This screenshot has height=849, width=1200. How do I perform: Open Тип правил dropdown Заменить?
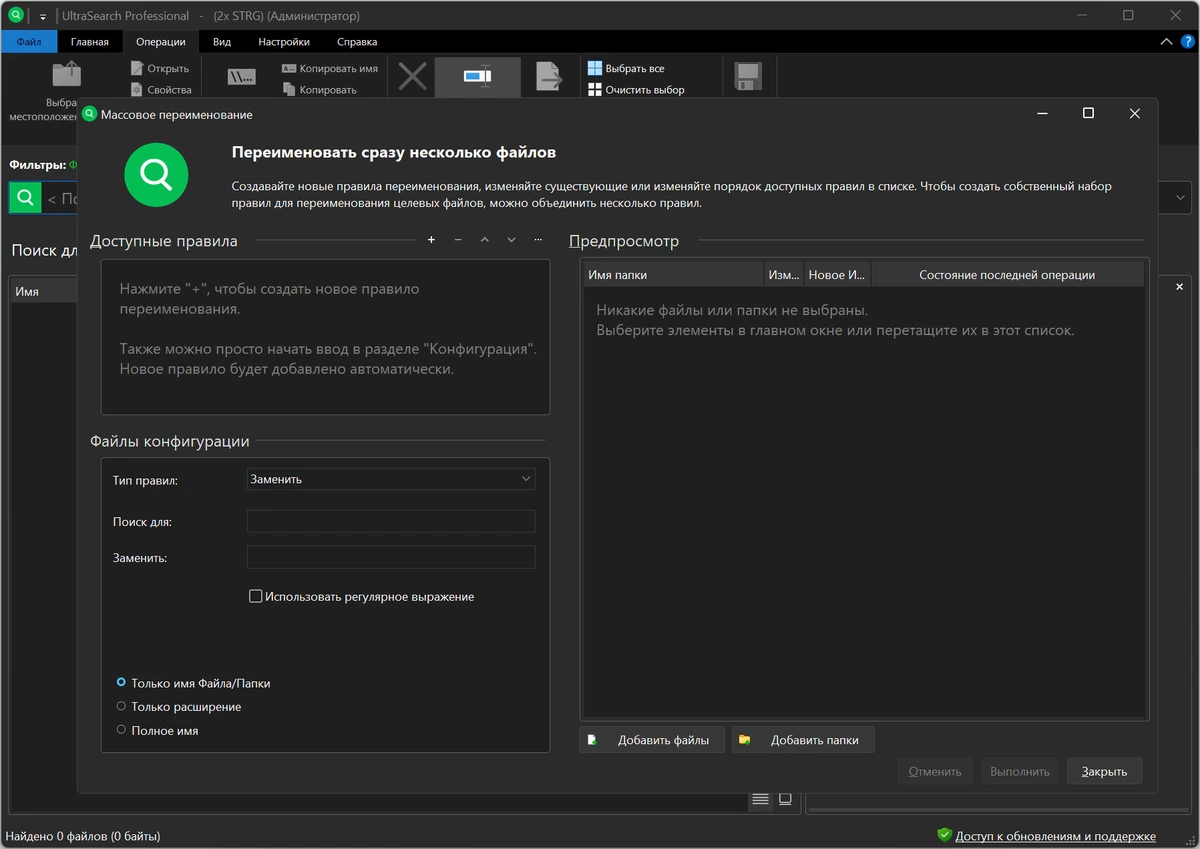tap(391, 479)
